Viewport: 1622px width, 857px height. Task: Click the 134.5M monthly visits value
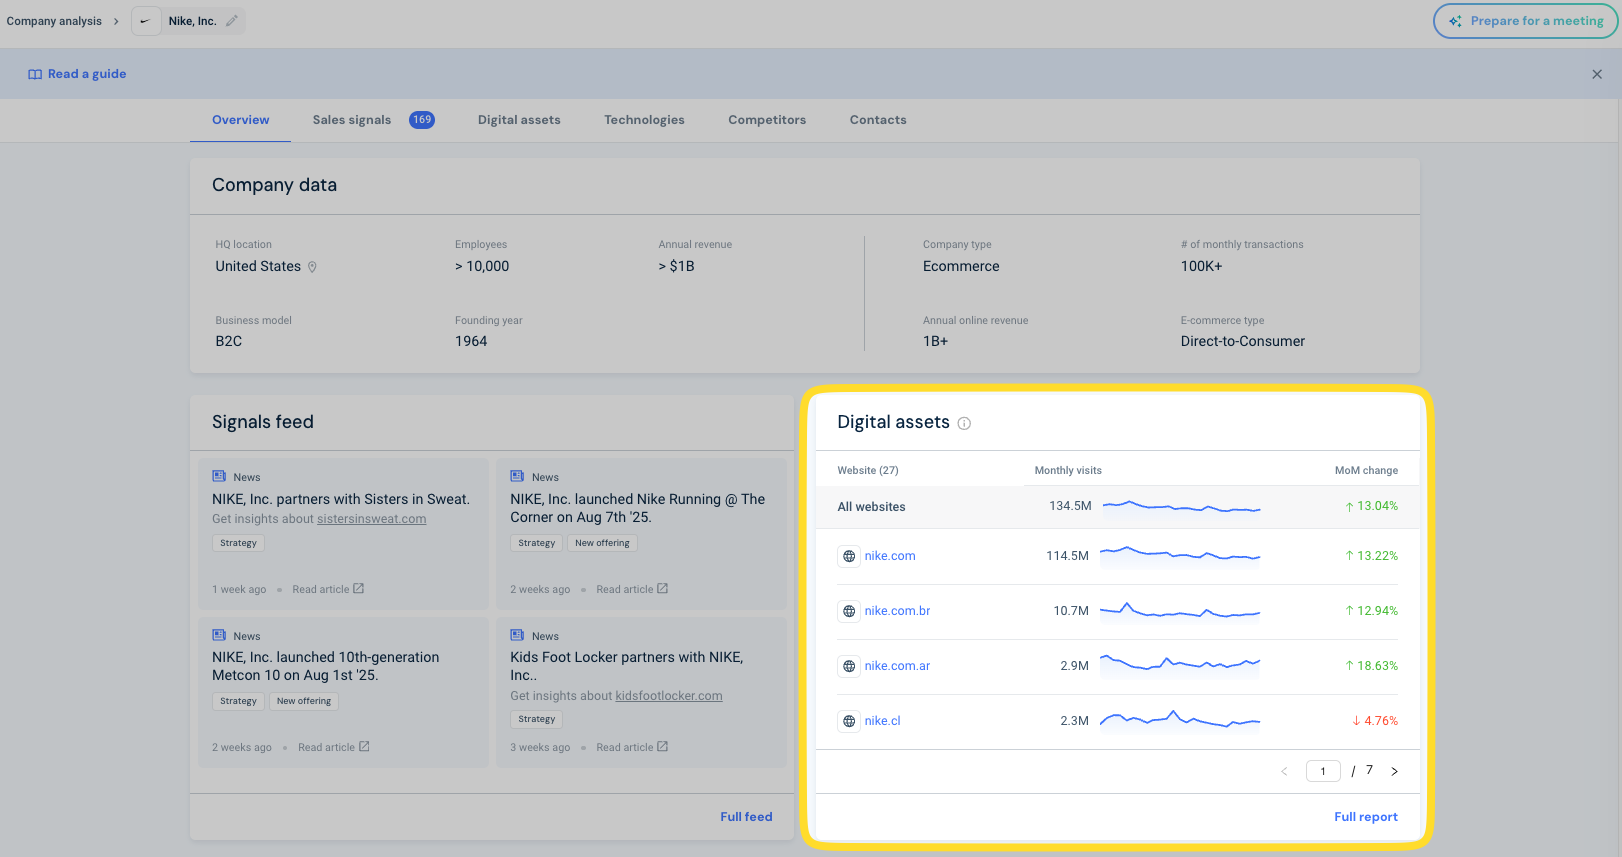[1070, 506]
